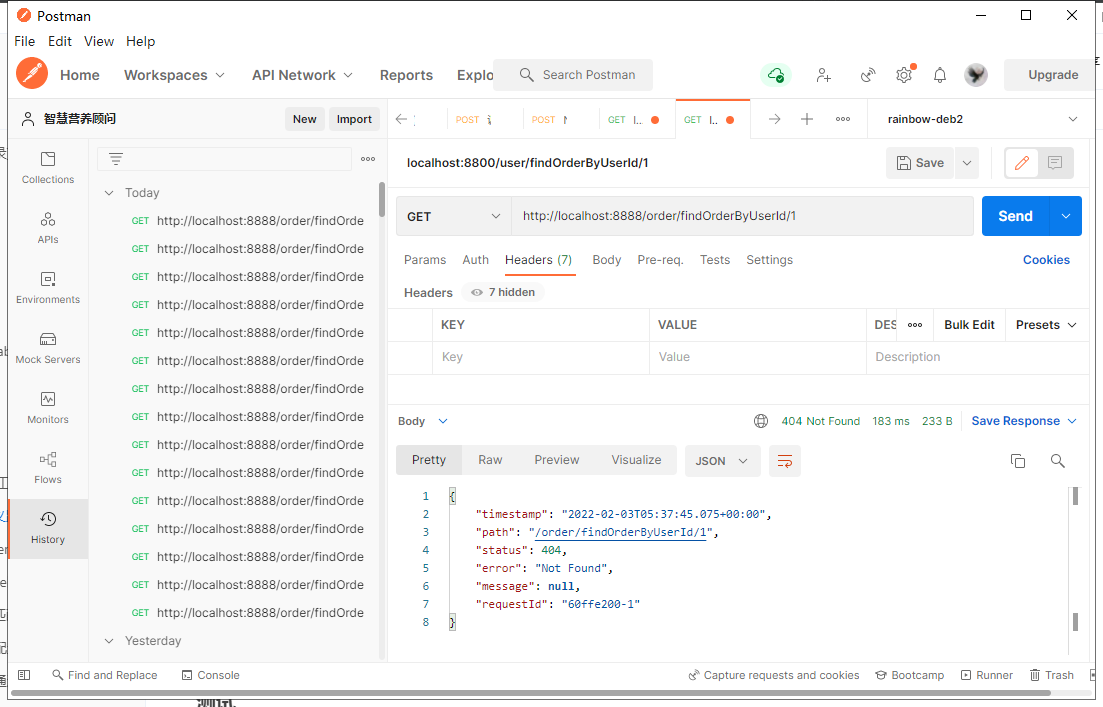Viewport: 1103px width, 707px height.
Task: Select History in the sidebar
Action: 48,528
